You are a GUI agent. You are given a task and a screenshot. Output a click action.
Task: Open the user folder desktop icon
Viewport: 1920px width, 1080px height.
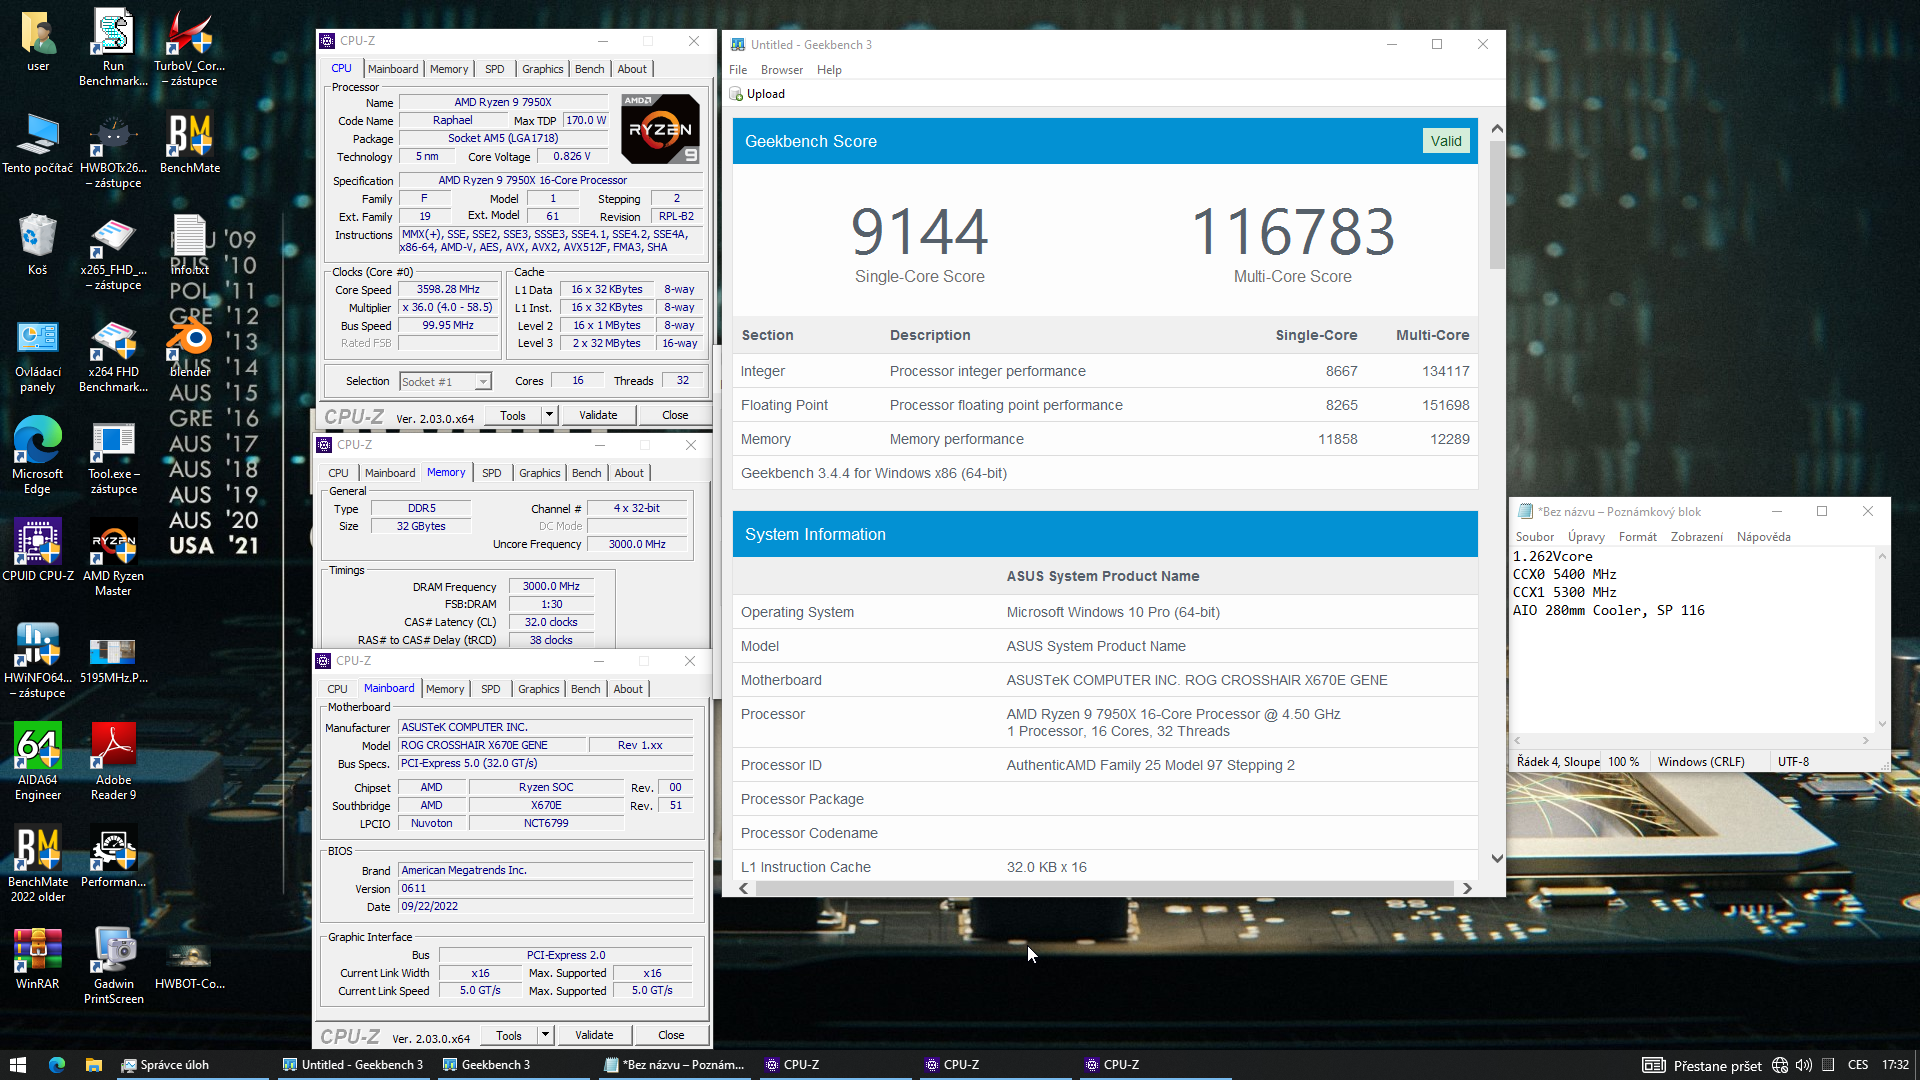pyautogui.click(x=38, y=42)
